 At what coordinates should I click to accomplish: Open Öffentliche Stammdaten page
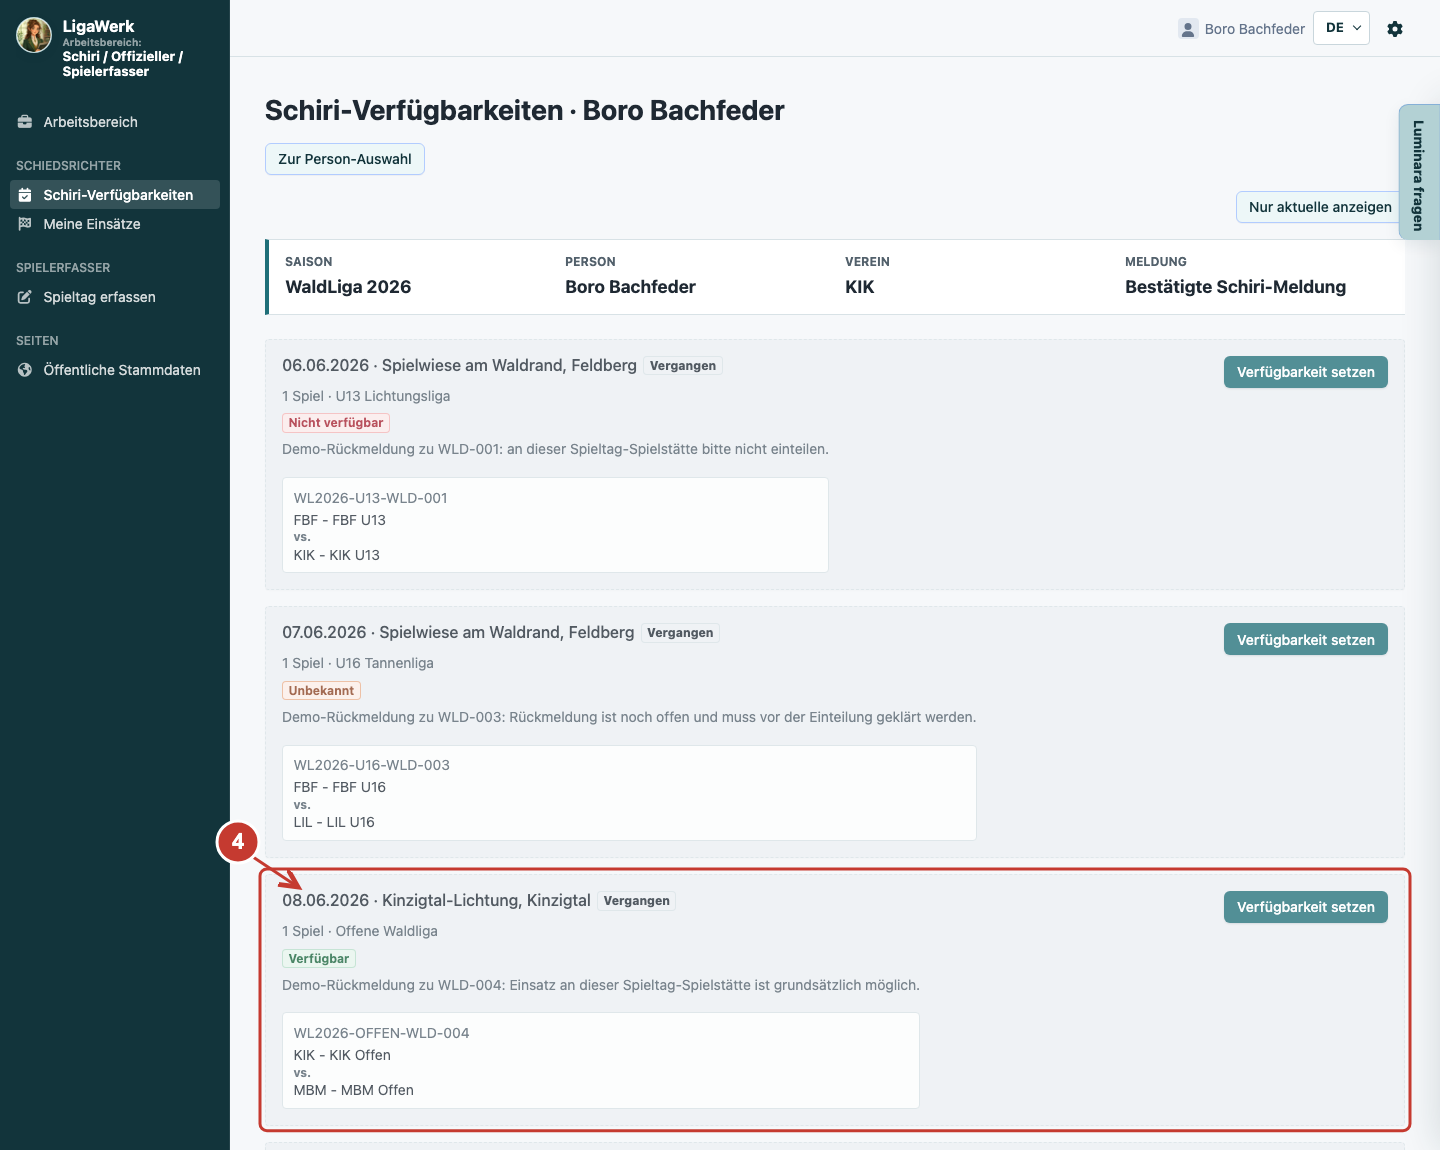(x=115, y=370)
